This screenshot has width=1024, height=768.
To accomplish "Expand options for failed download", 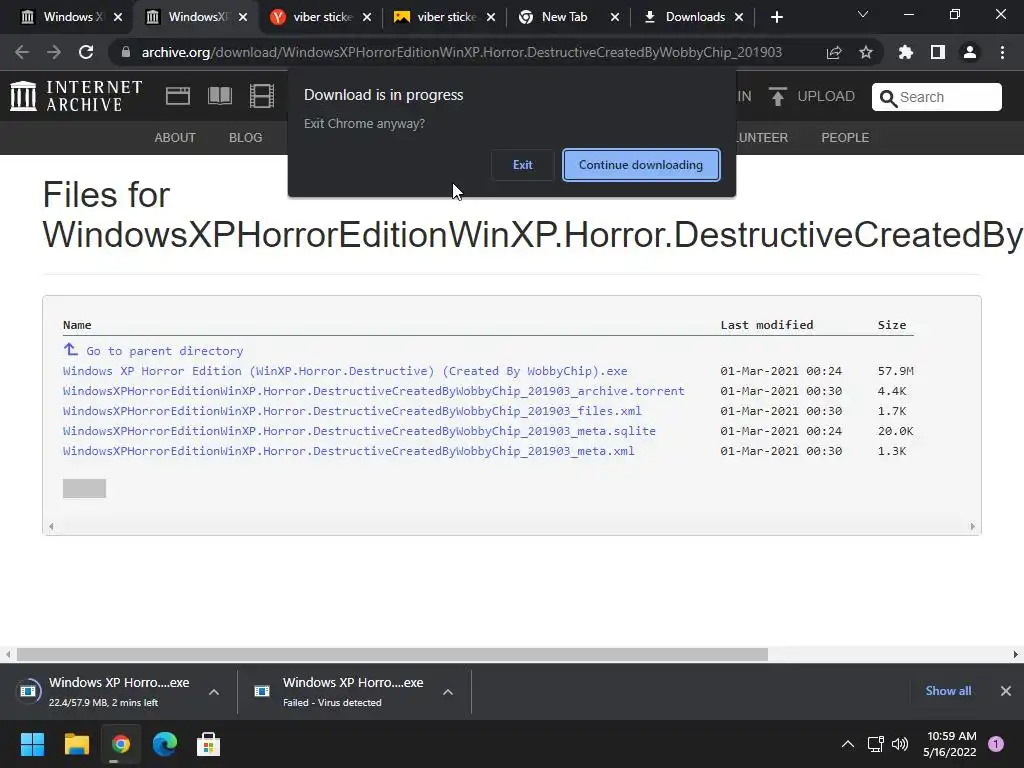I will (448, 692).
